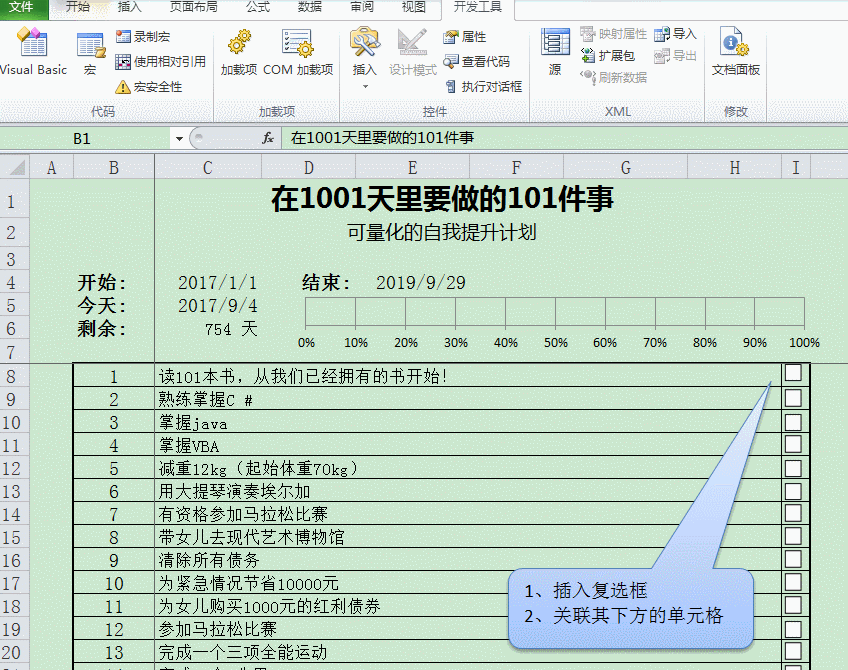This screenshot has height=670, width=848.
Task: Expand the Name Box dropdown
Action: 179,139
